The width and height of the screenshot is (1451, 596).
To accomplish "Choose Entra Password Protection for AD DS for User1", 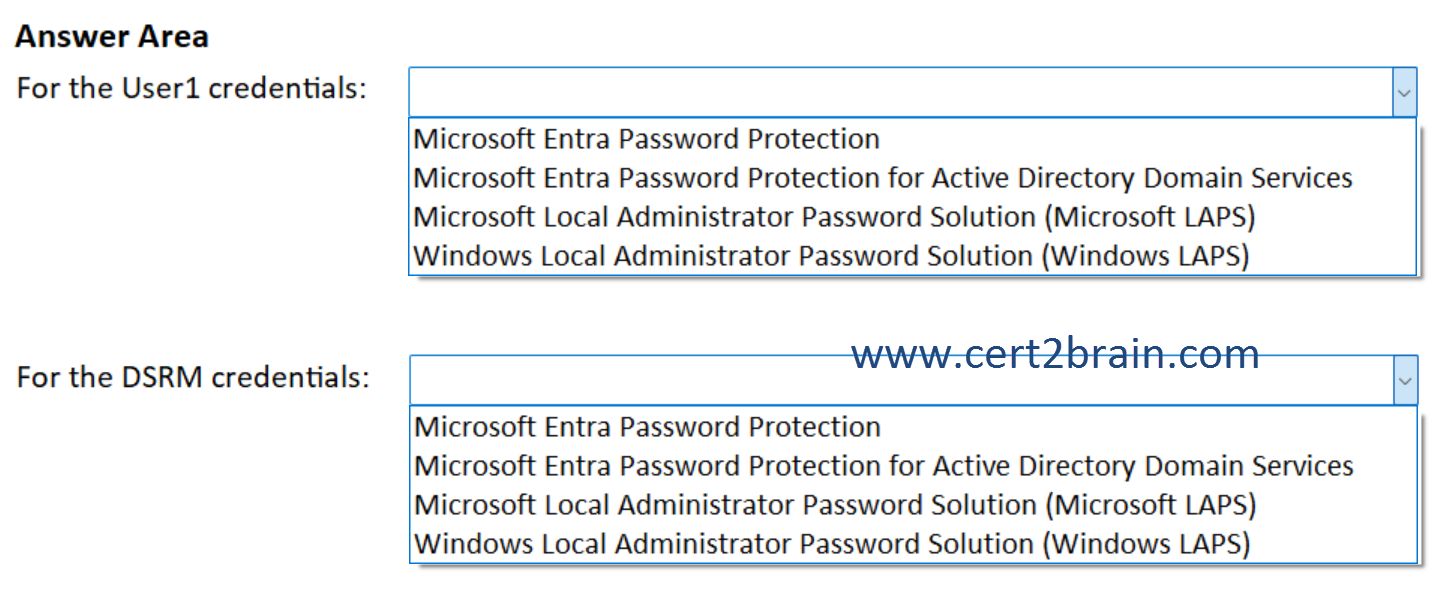I will tap(882, 178).
